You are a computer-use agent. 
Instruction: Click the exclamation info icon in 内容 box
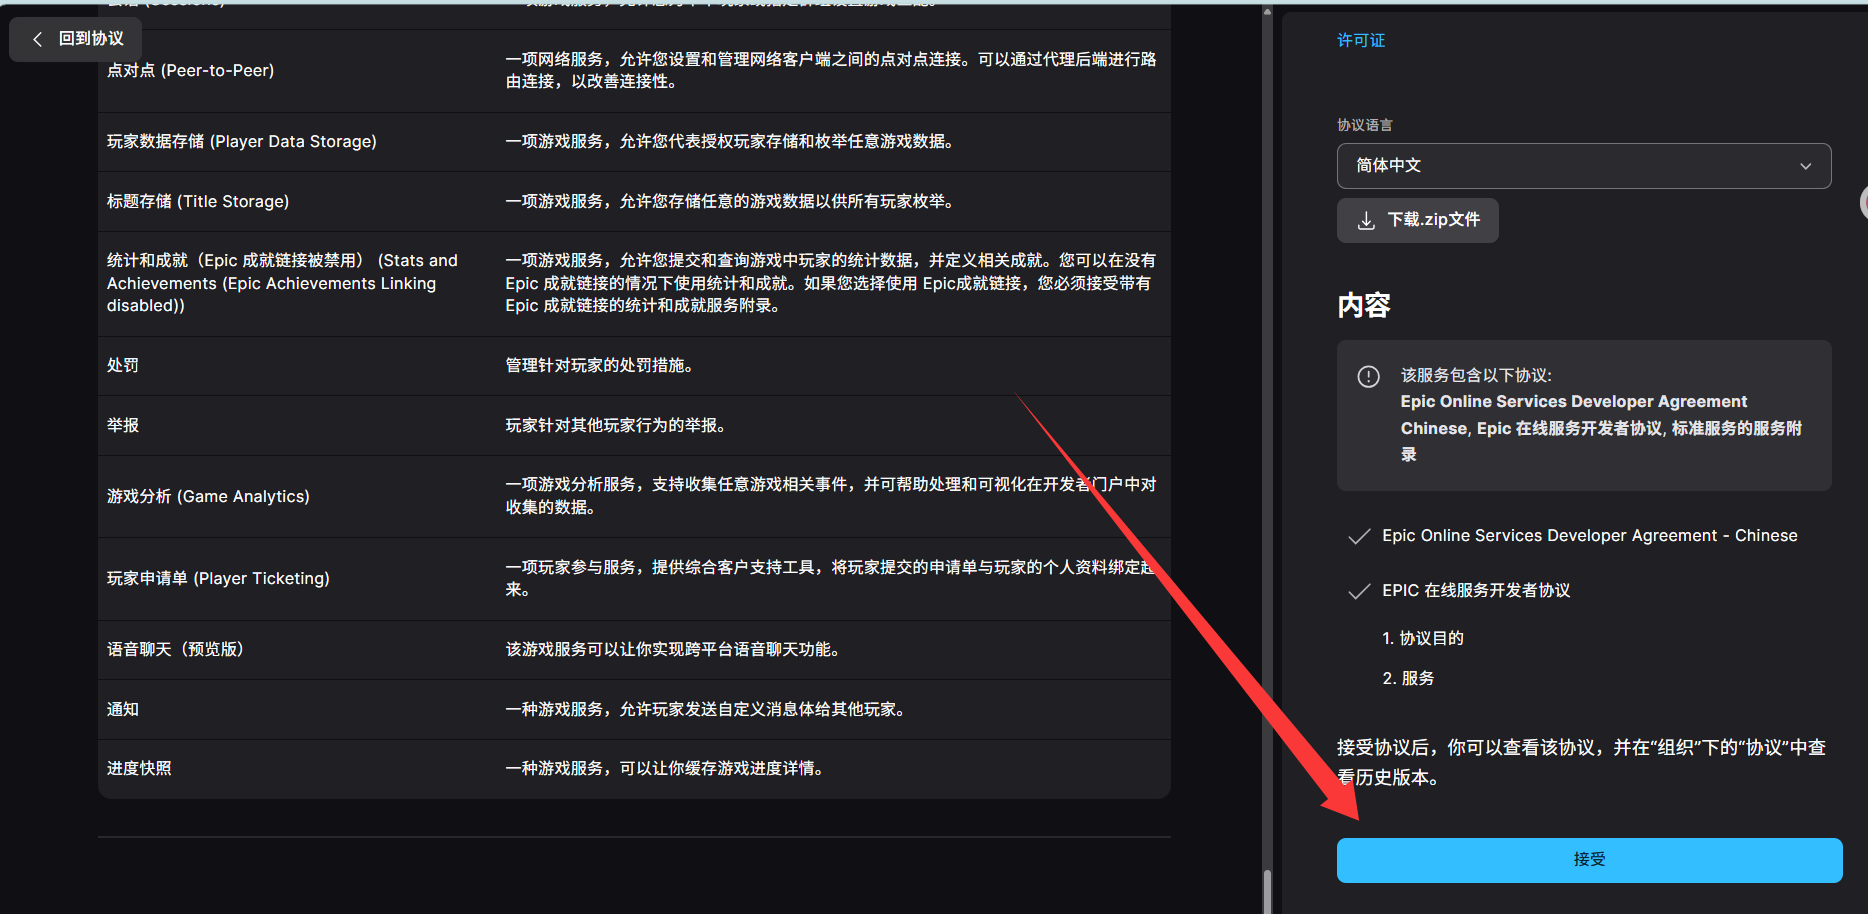point(1368,377)
